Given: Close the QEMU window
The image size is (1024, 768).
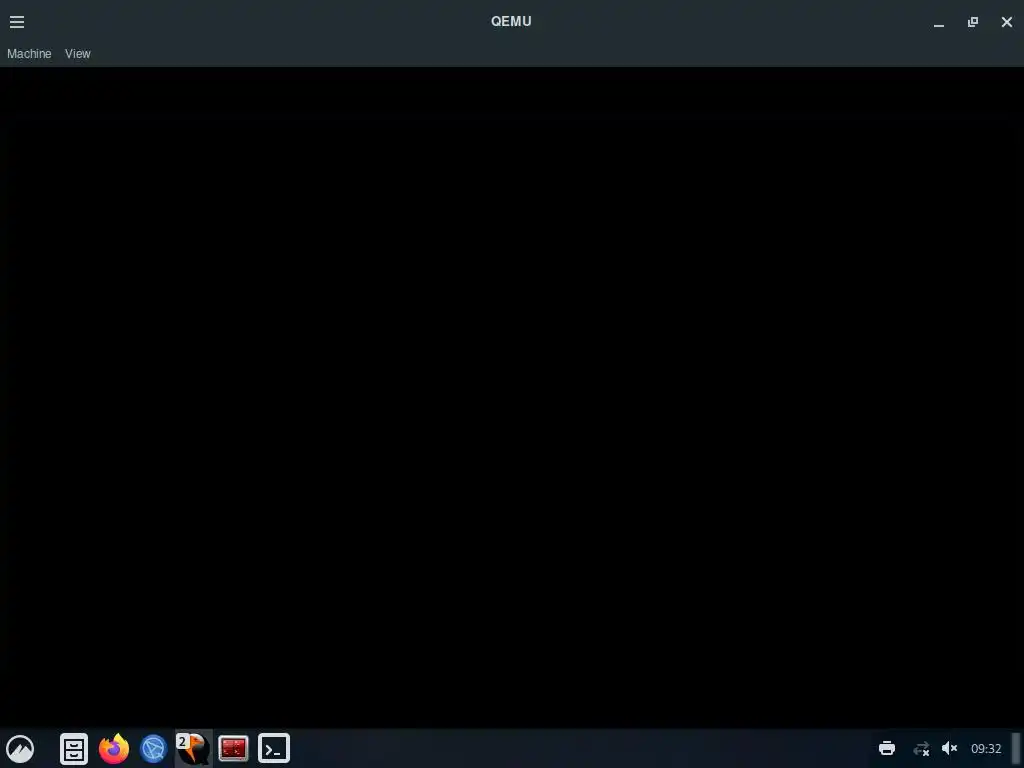Looking at the screenshot, I should tap(1006, 22).
